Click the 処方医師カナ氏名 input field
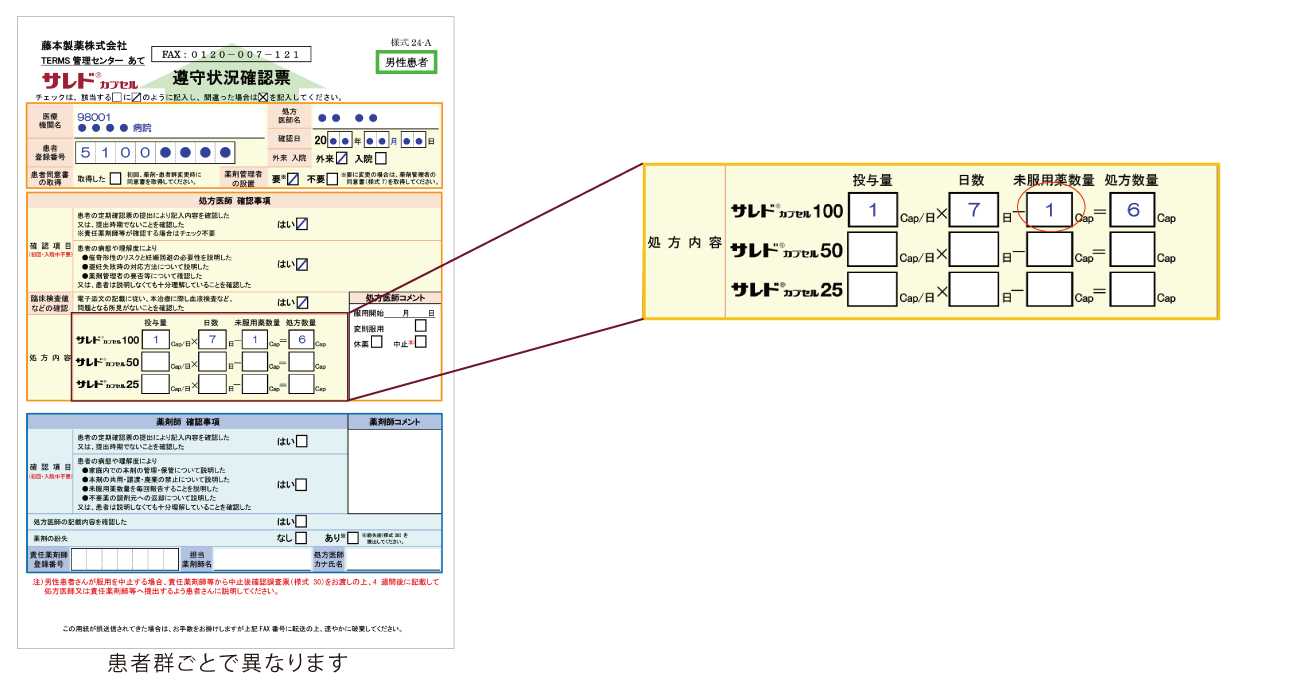Viewport: 1299px width, 680px height. 393,559
